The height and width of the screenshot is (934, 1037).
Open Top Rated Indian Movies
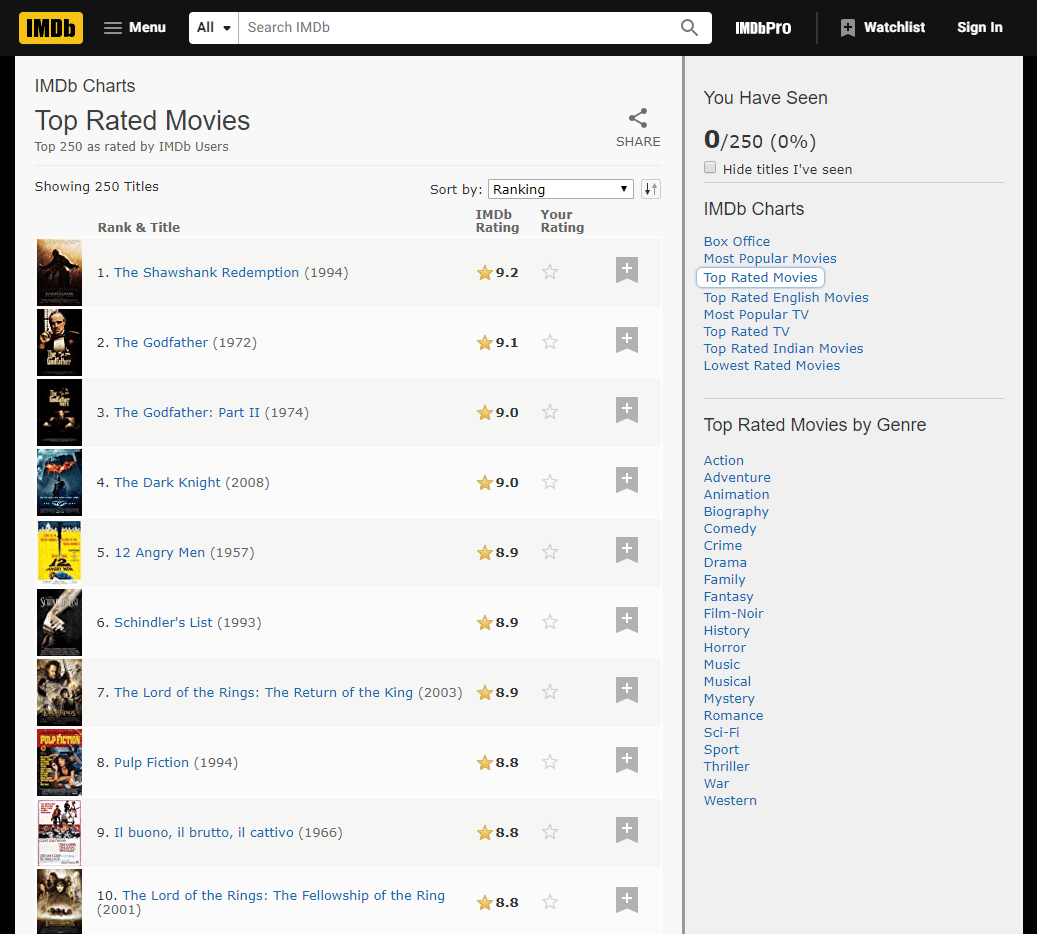pyautogui.click(x=783, y=349)
